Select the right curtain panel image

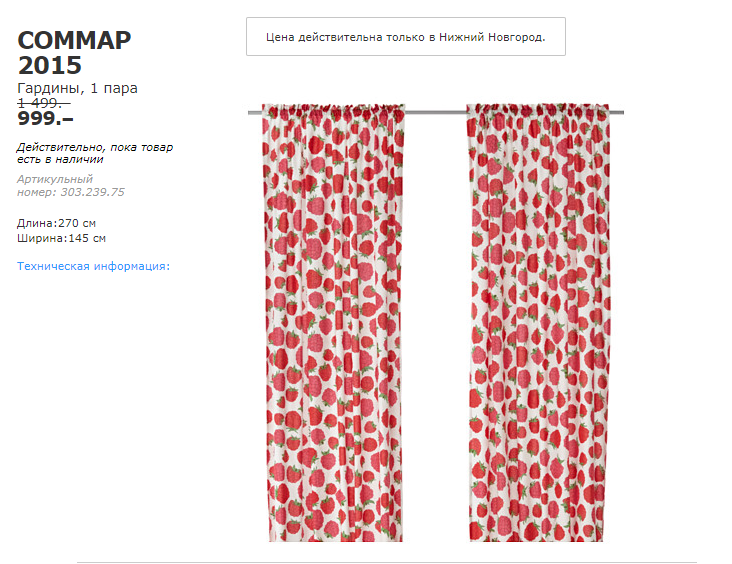[538, 323]
